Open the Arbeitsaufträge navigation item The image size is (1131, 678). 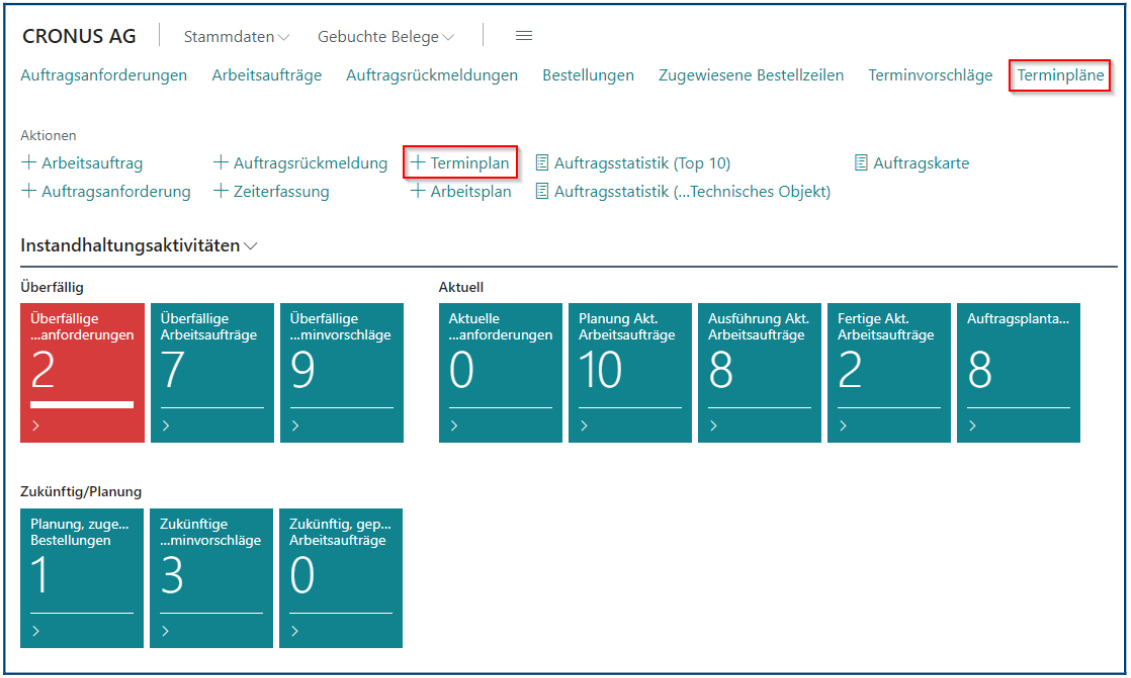(x=266, y=75)
